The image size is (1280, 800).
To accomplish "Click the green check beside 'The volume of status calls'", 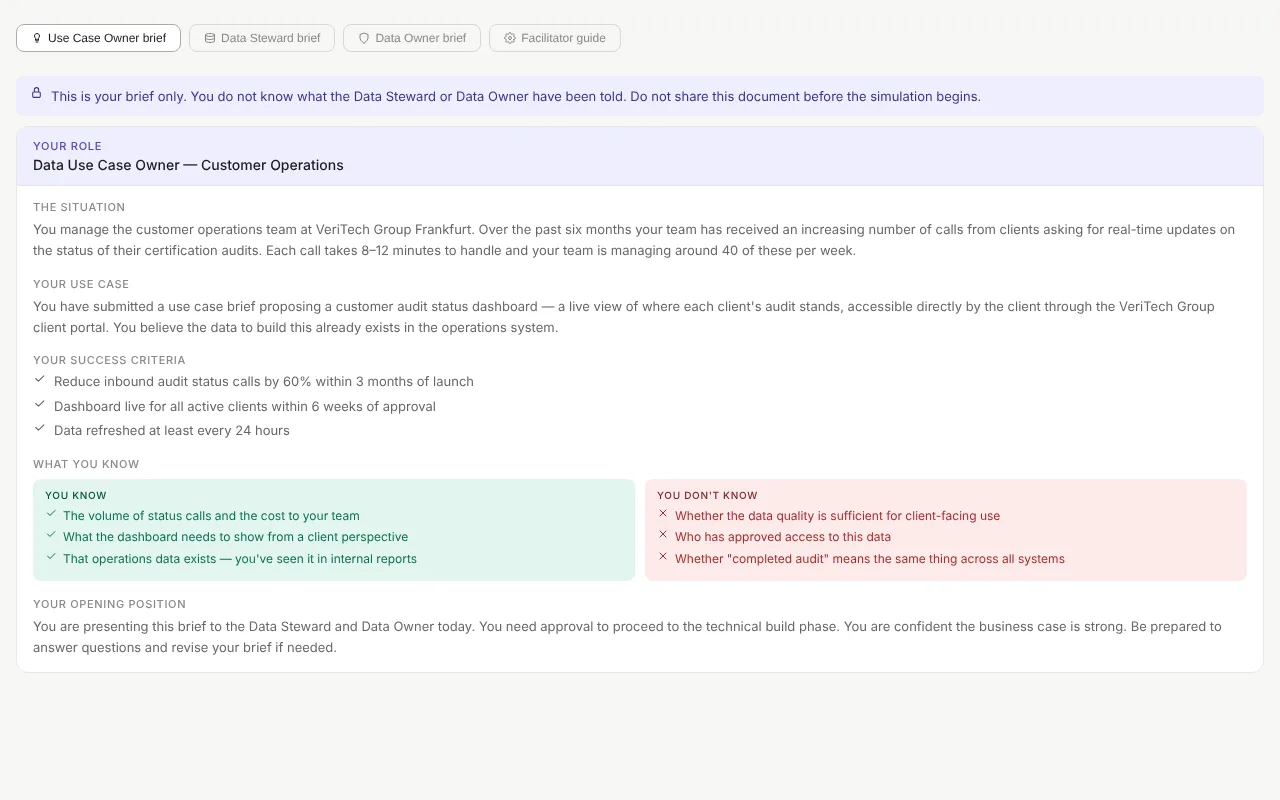I will click(51, 514).
